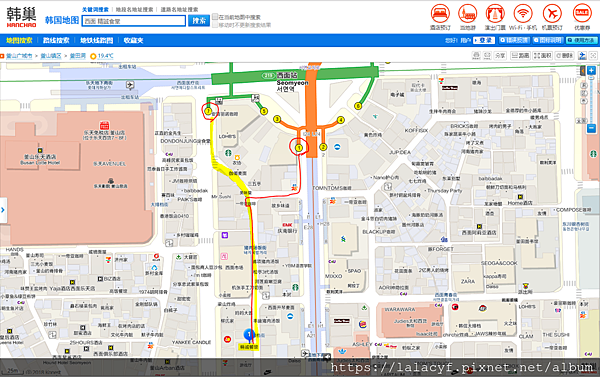Click the Bujeon-dong breadcrumb link
Image resolution: width=600 pixels, height=377 pixels.
78,56
